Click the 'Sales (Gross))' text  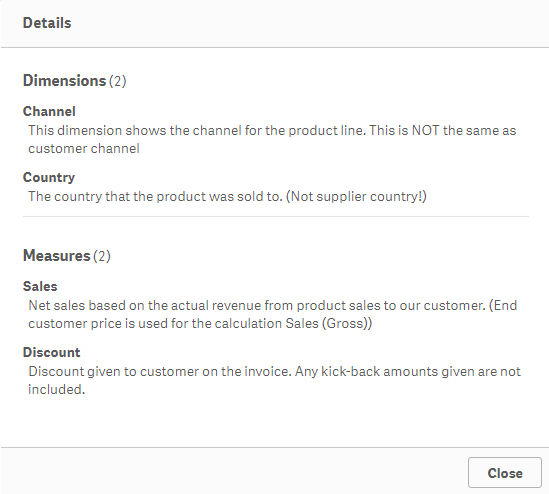[x=328, y=323]
